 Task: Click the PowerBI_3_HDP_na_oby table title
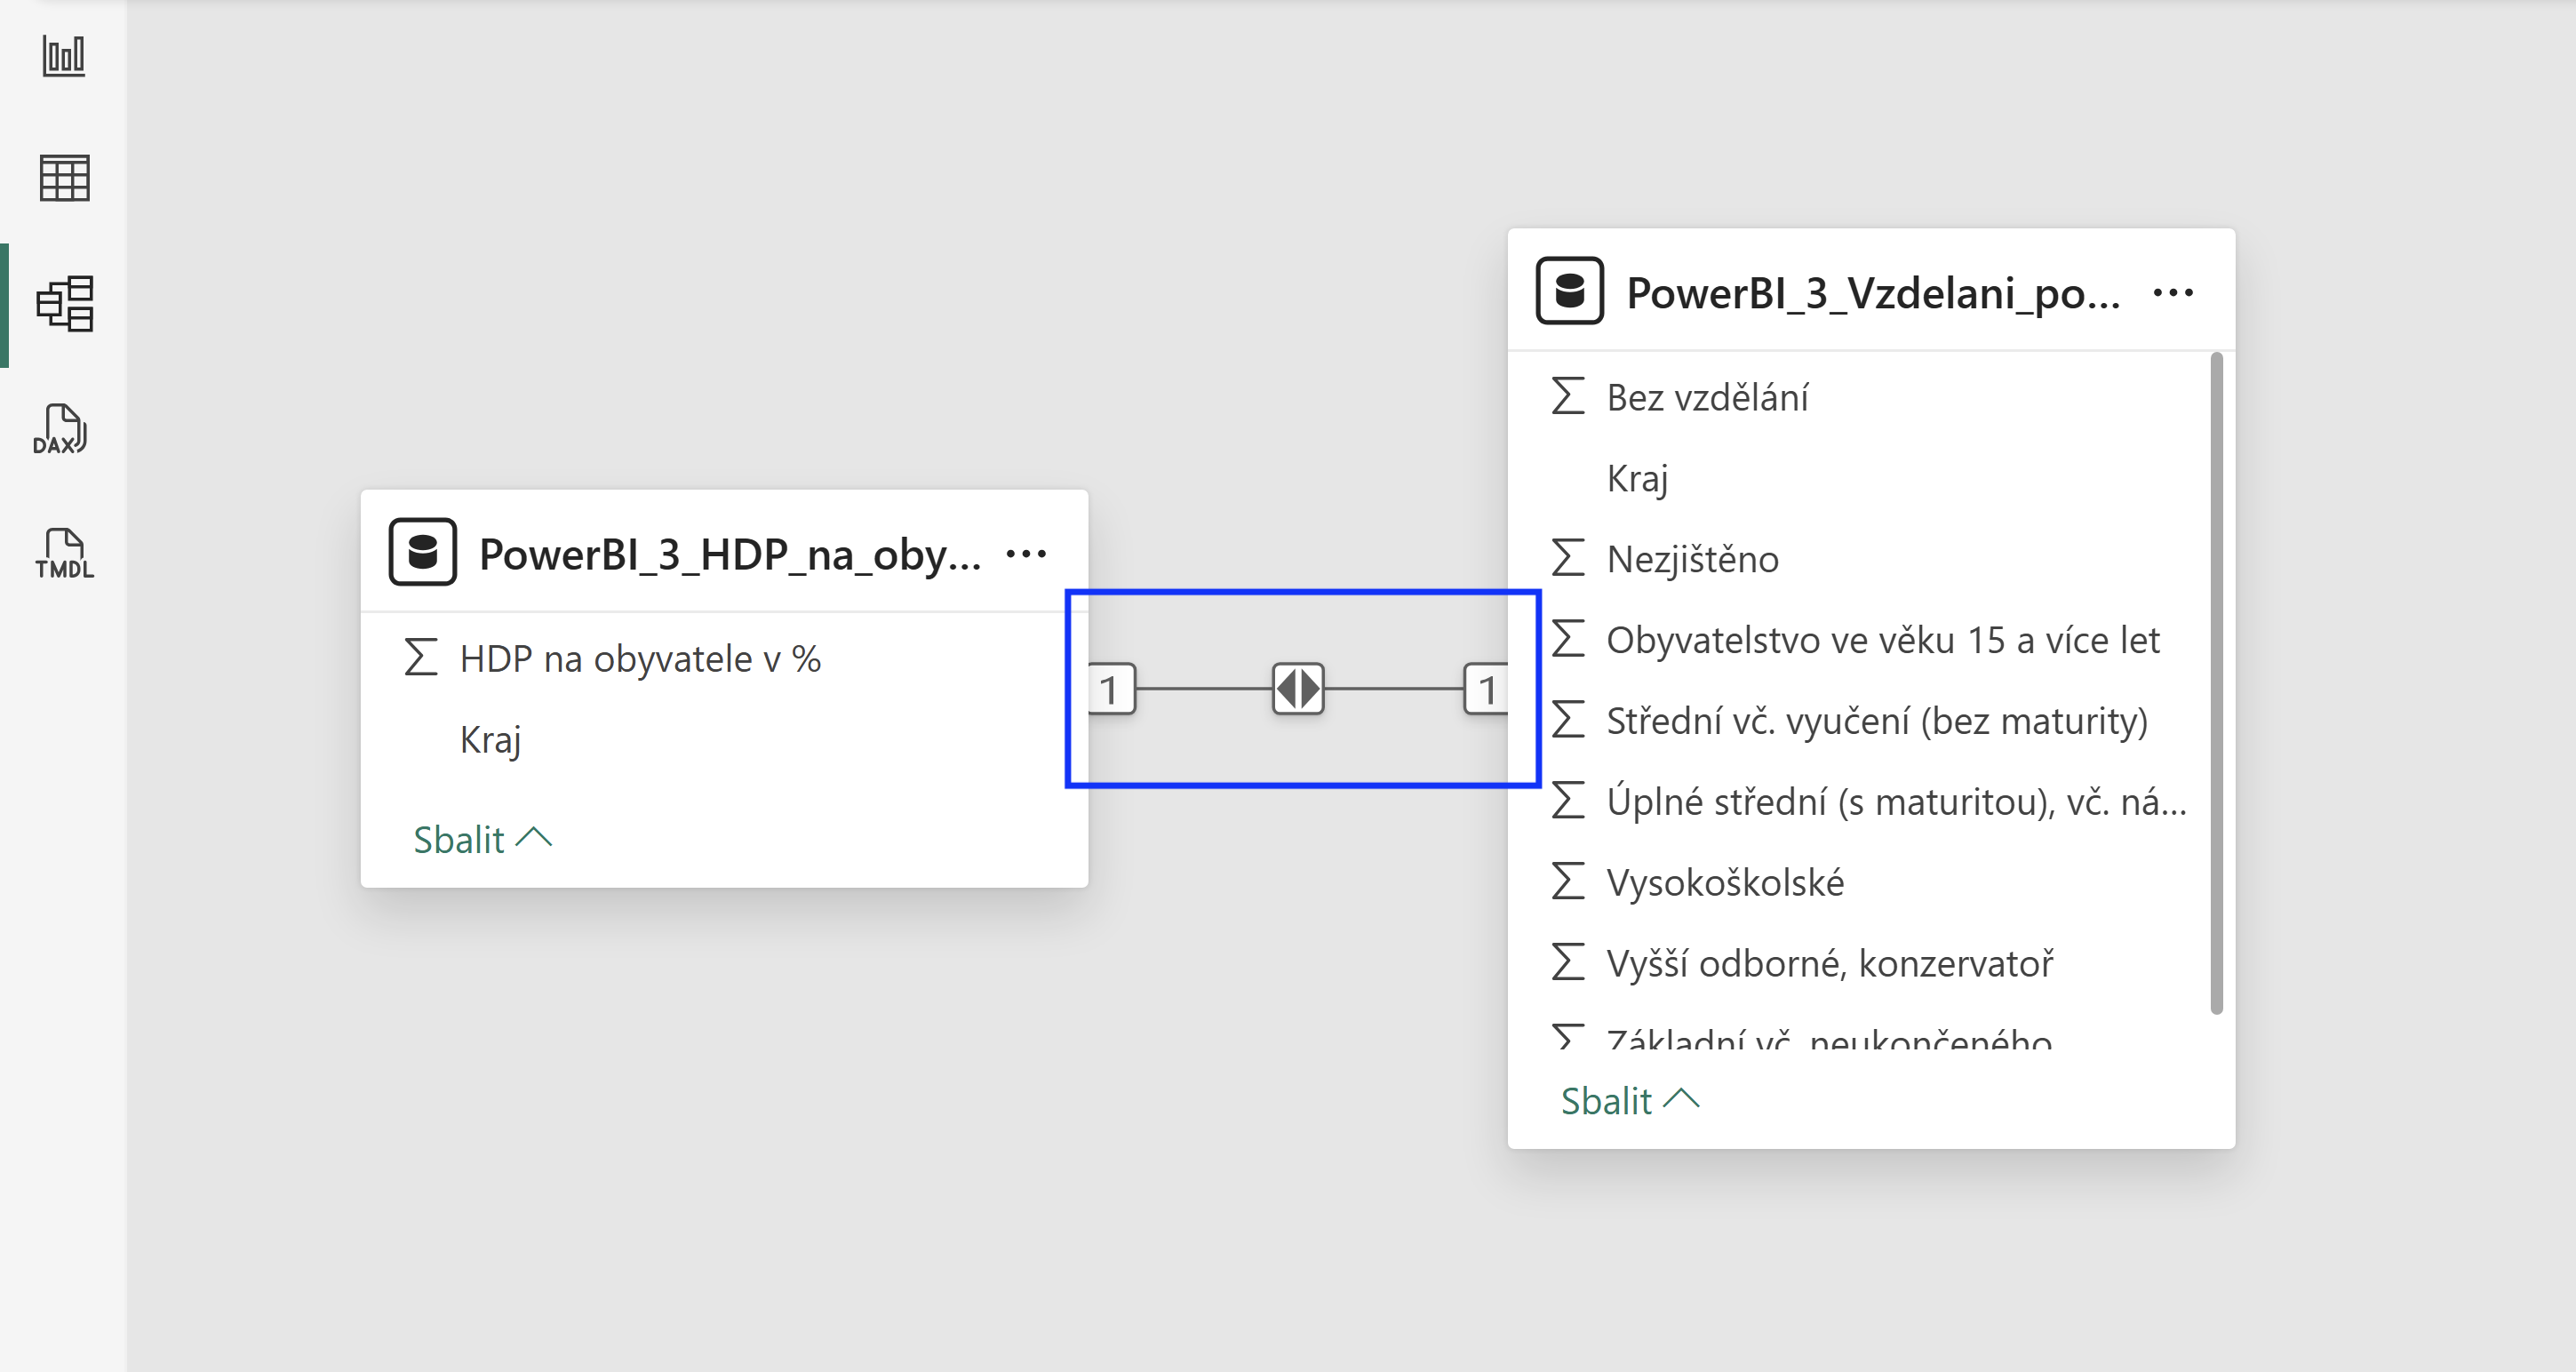point(730,554)
